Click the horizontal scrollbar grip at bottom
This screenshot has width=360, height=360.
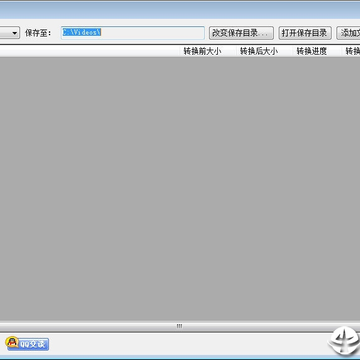[179, 326]
